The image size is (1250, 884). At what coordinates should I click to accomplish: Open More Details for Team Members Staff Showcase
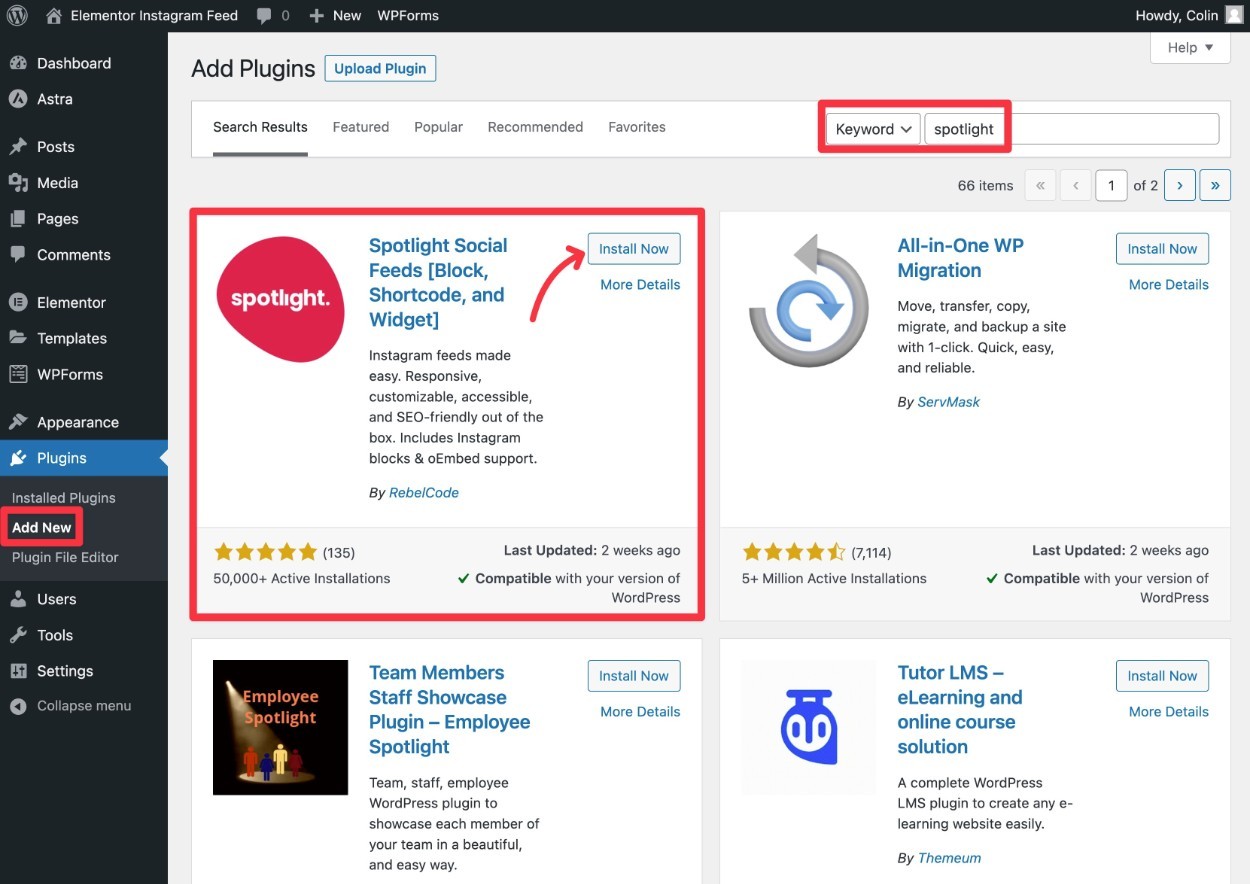640,712
